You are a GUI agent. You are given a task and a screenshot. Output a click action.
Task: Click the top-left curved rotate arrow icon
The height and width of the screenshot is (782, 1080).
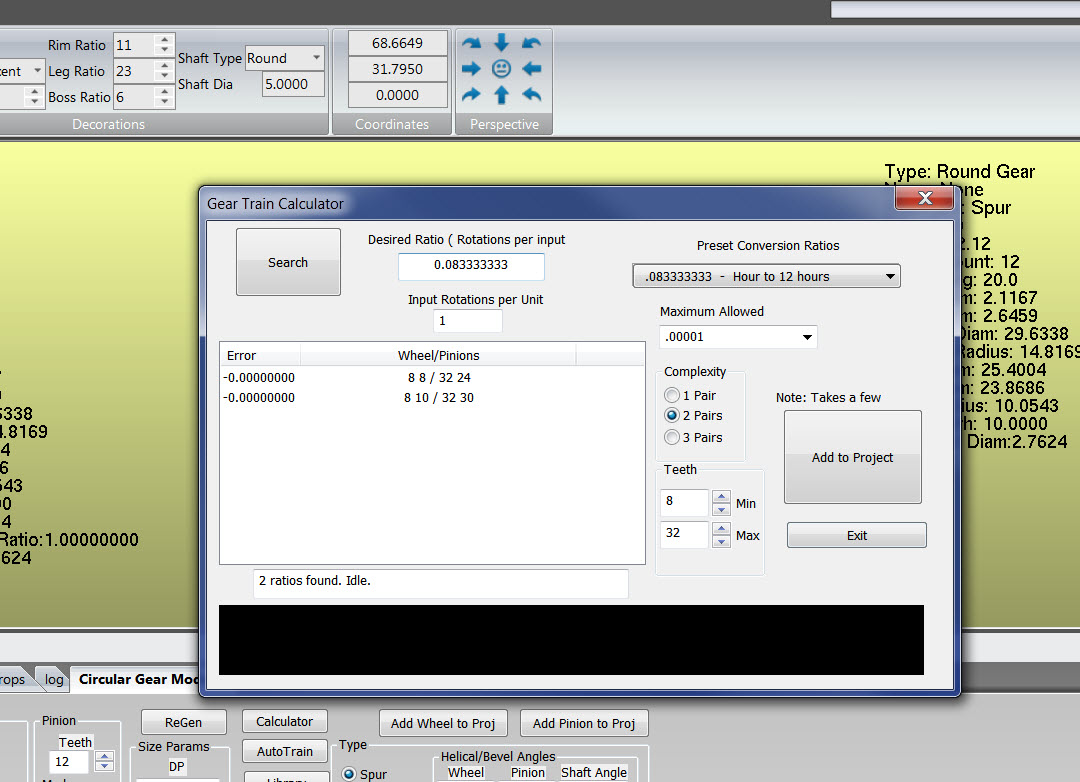[x=472, y=43]
